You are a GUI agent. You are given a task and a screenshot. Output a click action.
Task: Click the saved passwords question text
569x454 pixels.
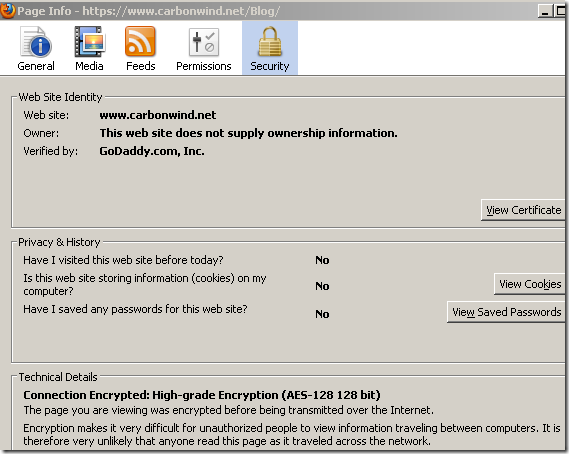tap(135, 309)
